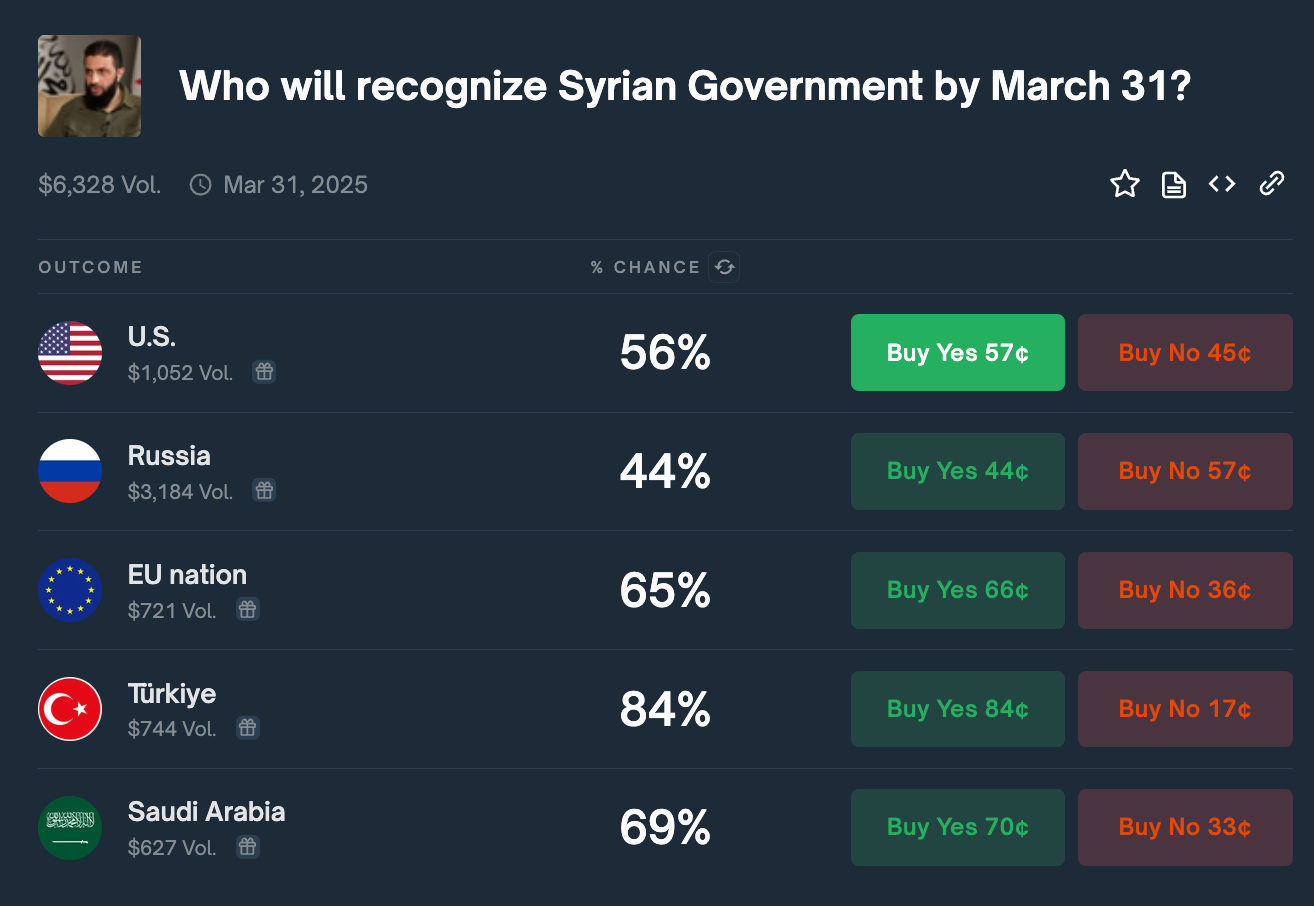Click the gift icon under Türkiye
The image size is (1314, 906).
coord(248,728)
